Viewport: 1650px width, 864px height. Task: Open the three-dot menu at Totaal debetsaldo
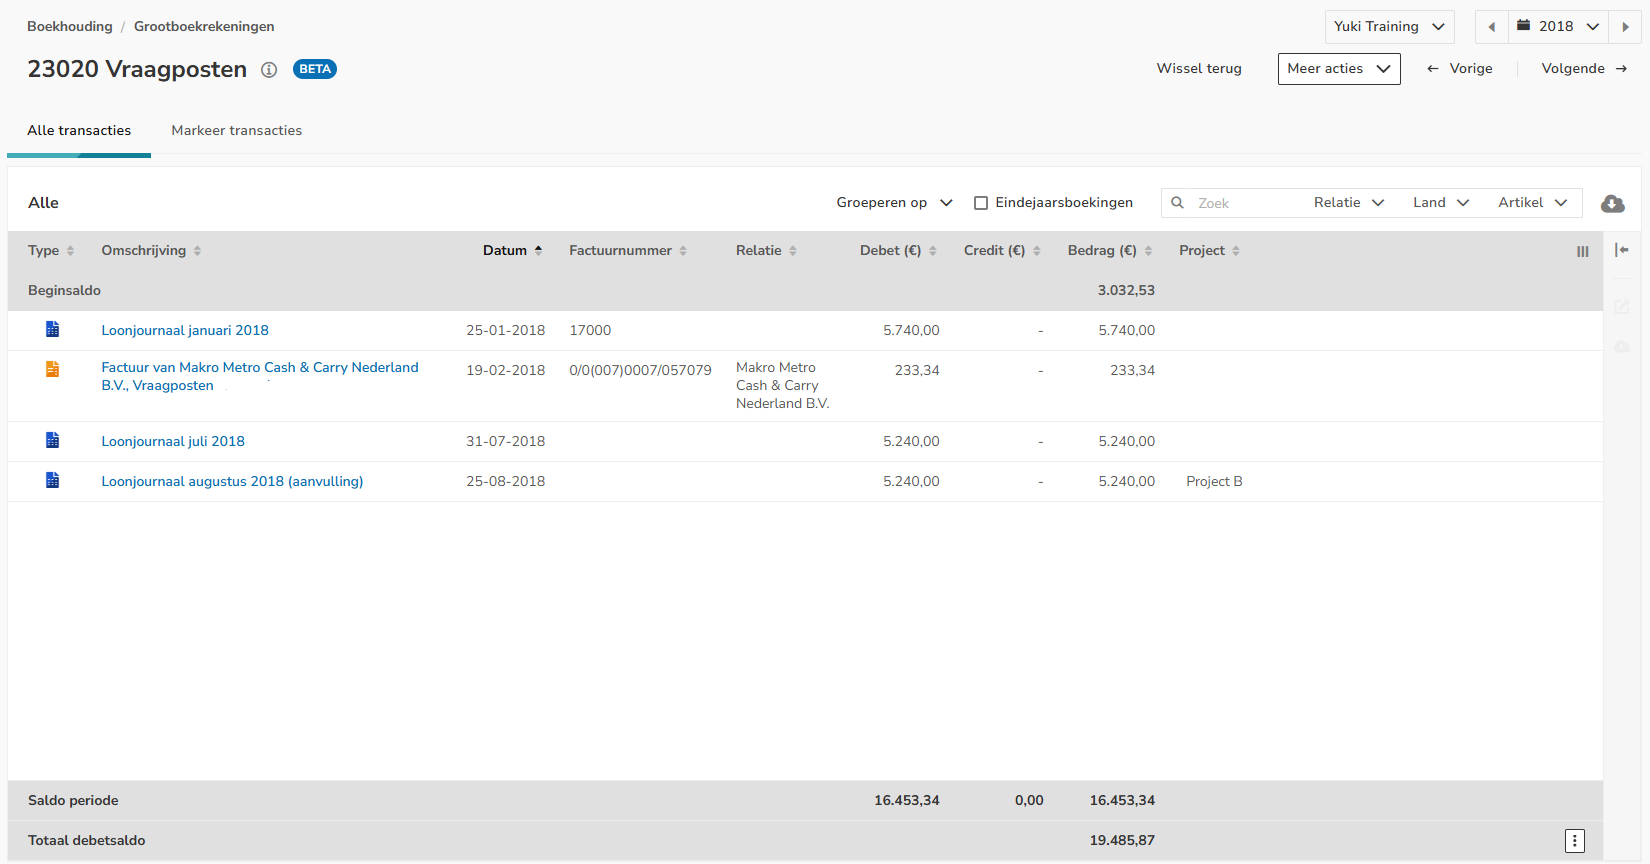point(1575,841)
